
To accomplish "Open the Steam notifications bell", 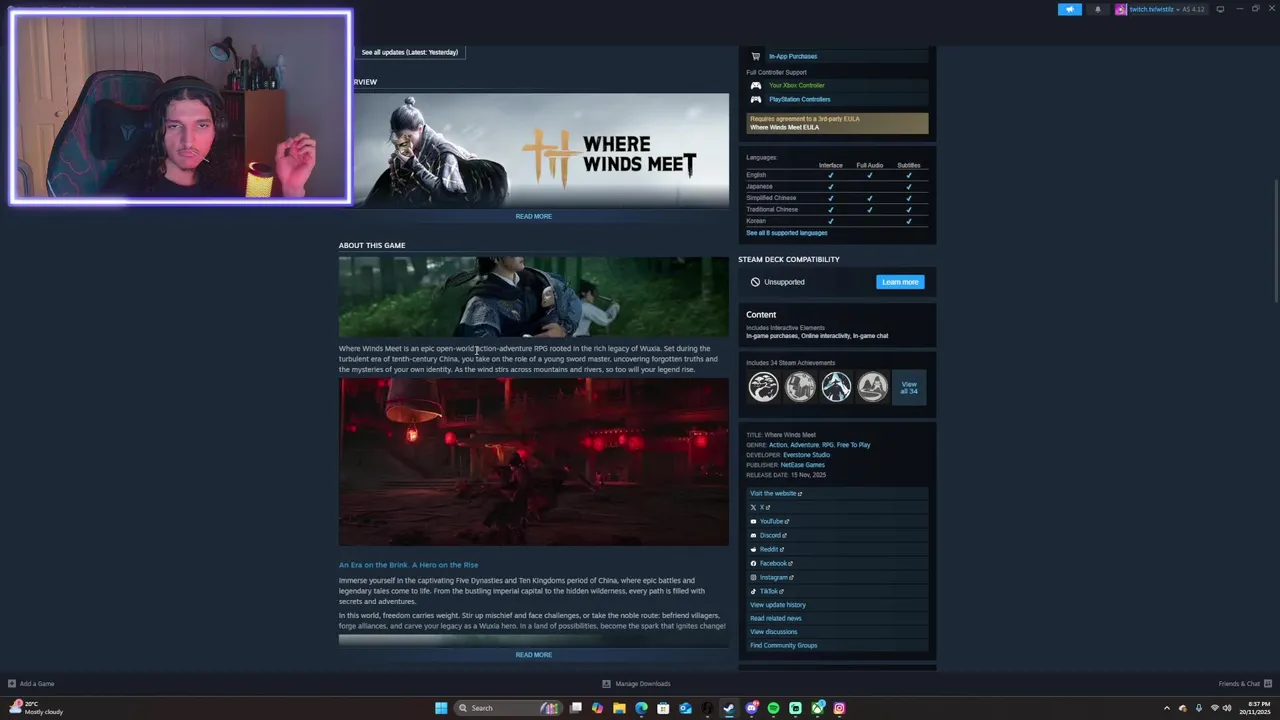I will click(x=1097, y=9).
